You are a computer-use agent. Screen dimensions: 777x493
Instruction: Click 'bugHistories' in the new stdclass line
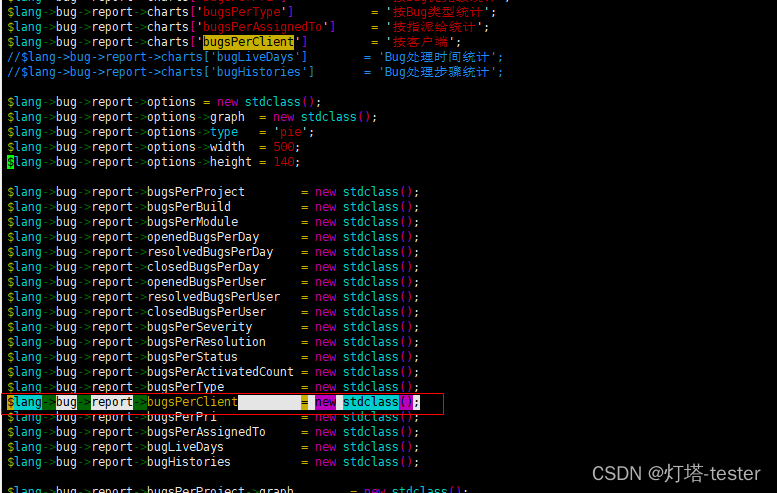coord(189,462)
